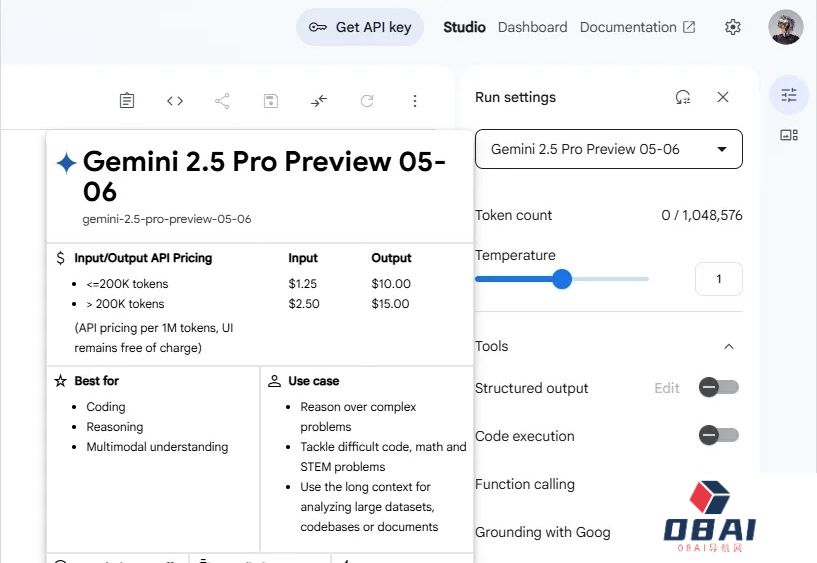Click the $15.00 output price
Image resolution: width=817 pixels, height=563 pixels.
(390, 304)
